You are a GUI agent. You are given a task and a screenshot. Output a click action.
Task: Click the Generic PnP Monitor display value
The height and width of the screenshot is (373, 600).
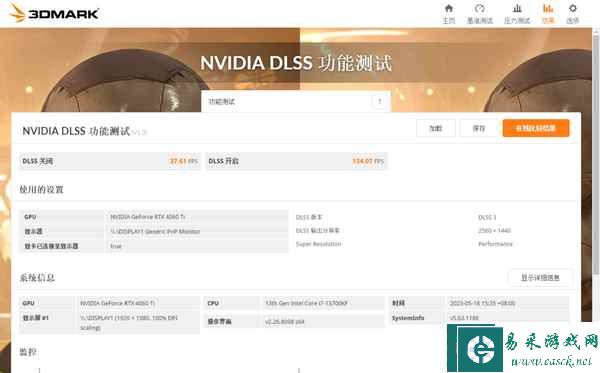click(155, 231)
